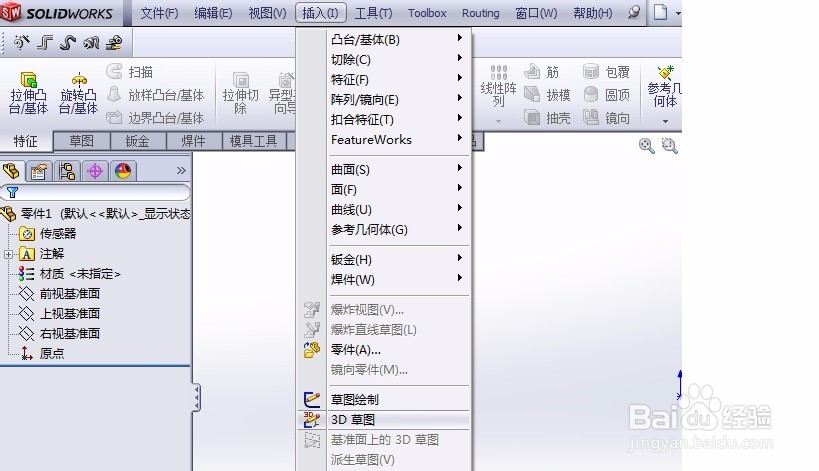Screen dimensions: 819x471
Task: Open the 阵列/镜向(E) submenu
Action: (x=398, y=99)
